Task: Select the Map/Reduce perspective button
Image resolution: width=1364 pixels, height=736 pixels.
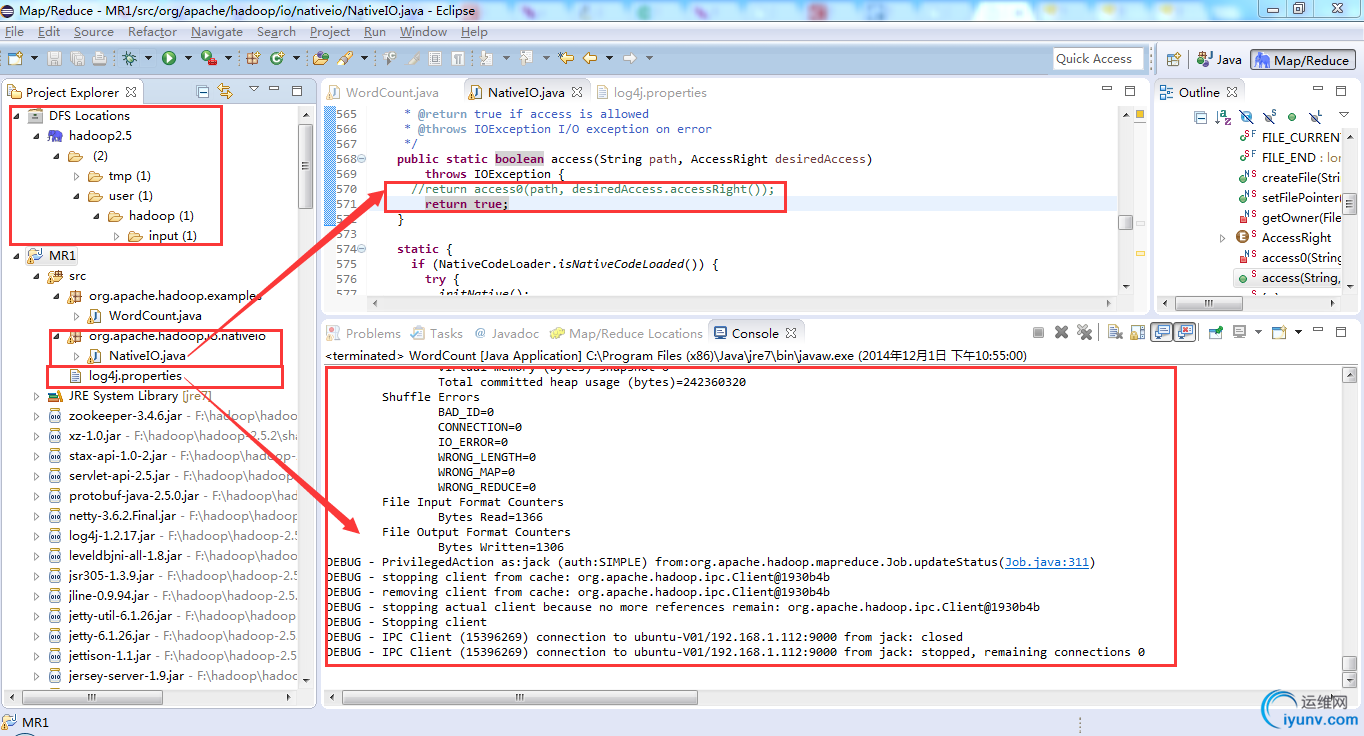Action: coord(1302,59)
